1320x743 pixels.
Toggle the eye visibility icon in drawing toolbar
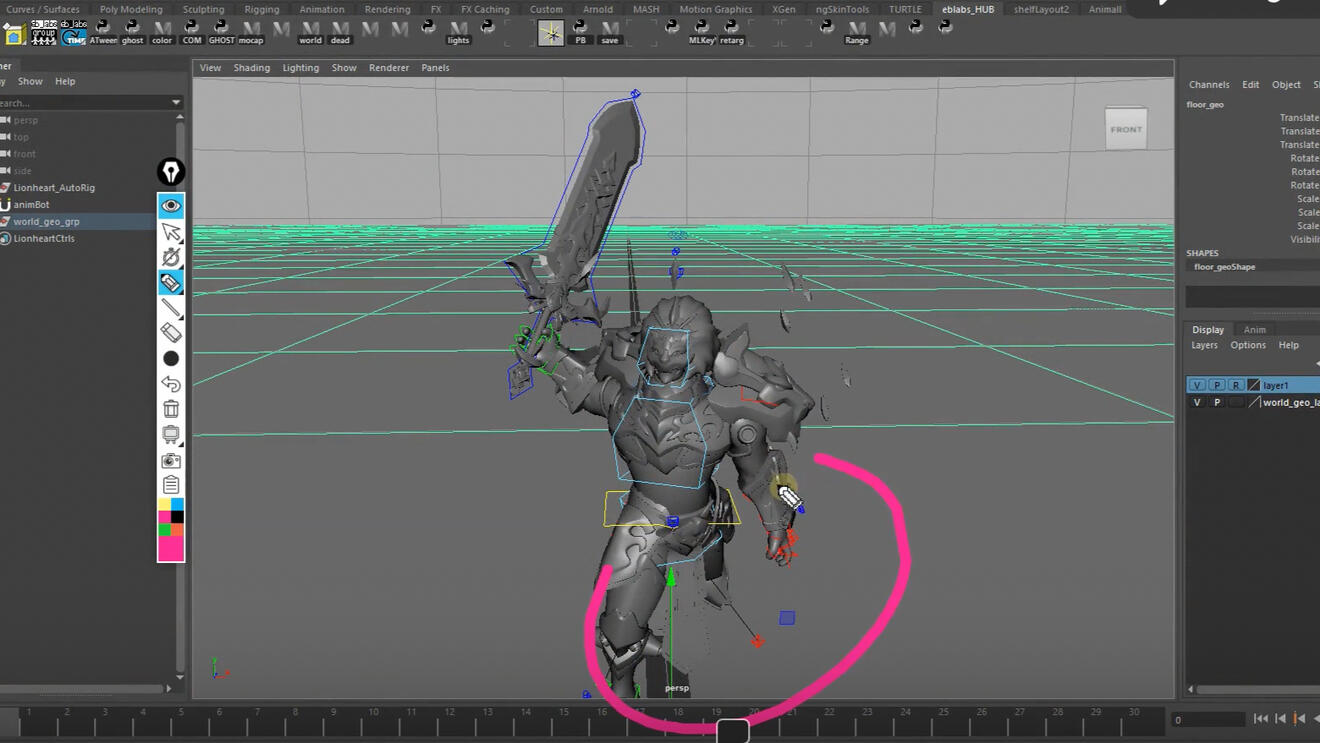click(x=171, y=206)
